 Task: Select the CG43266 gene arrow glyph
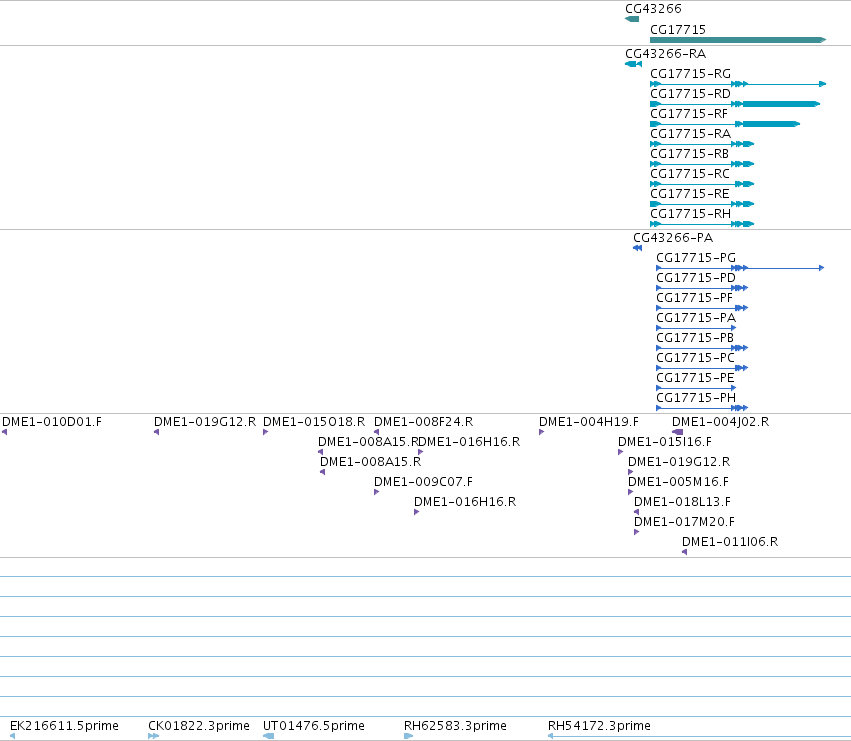(632, 19)
